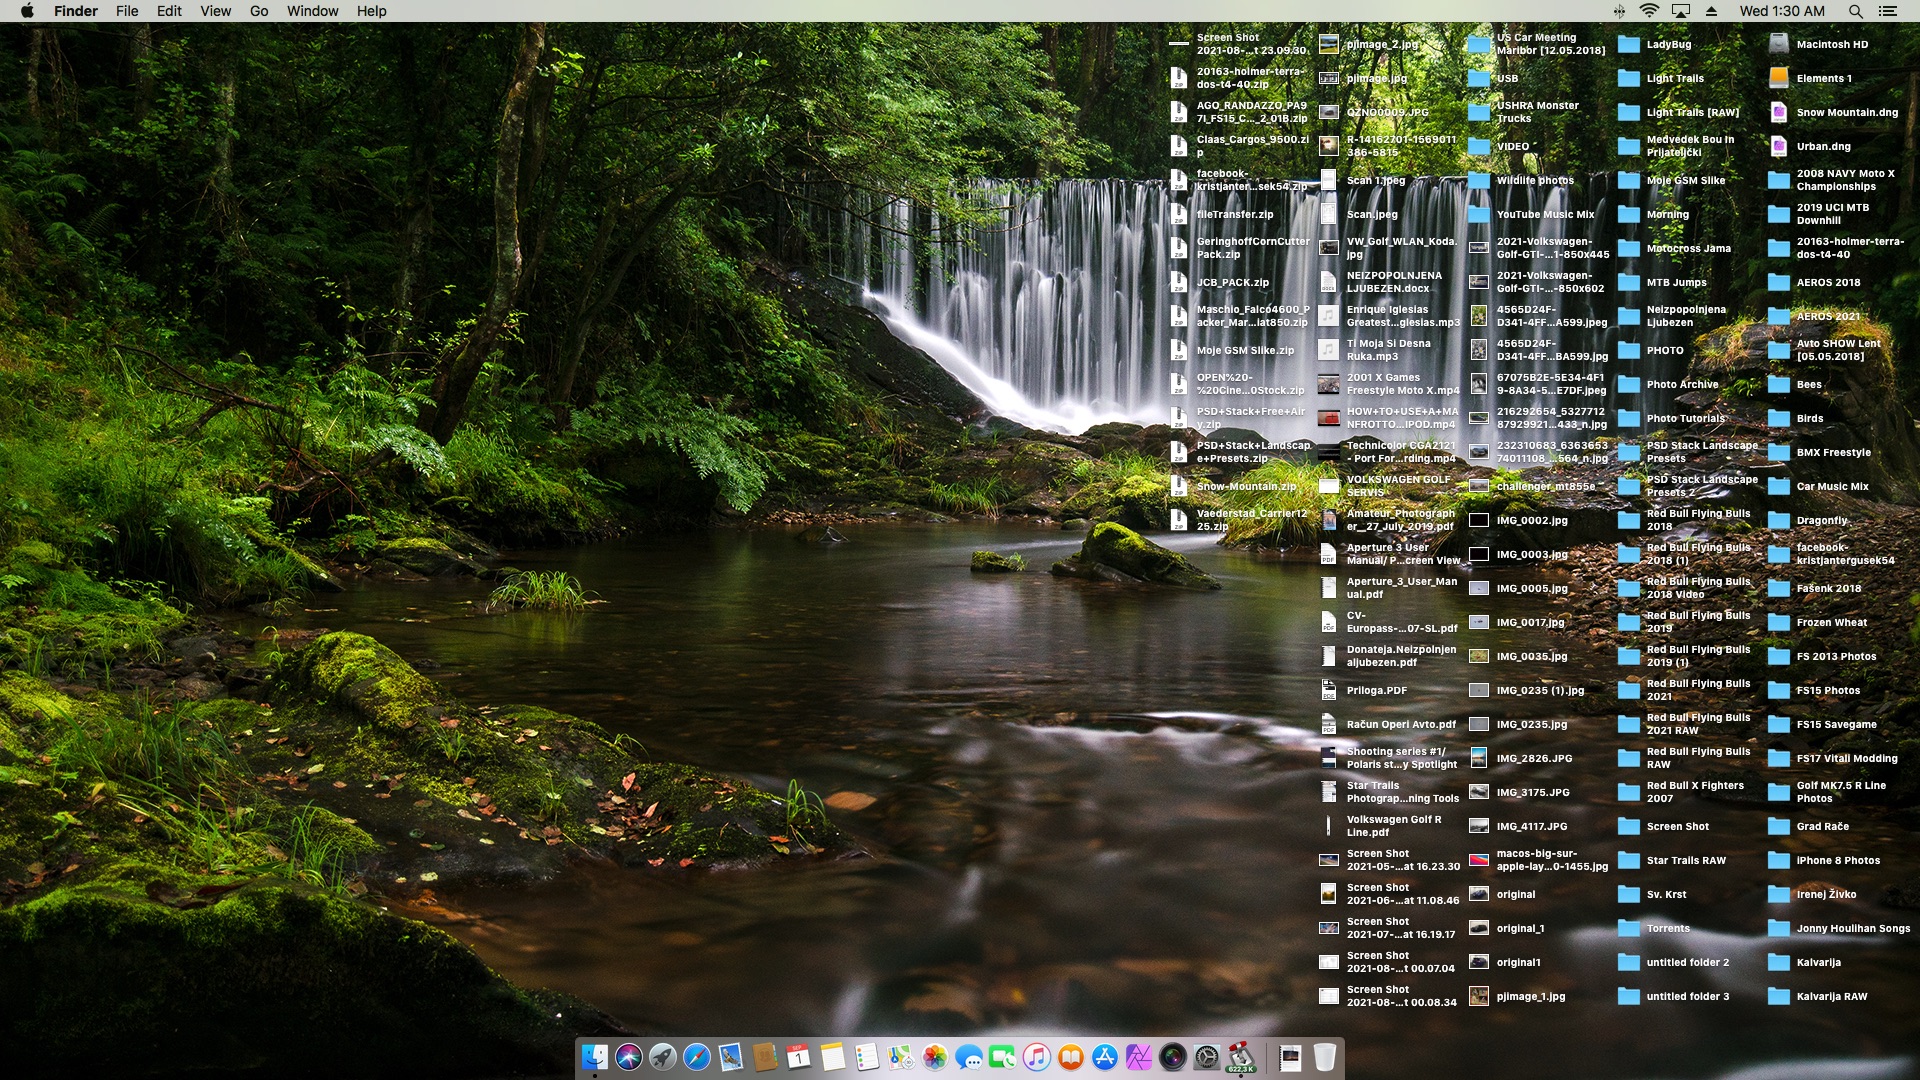Open Siri from the Dock
The width and height of the screenshot is (1920, 1080).
pos(629,1057)
